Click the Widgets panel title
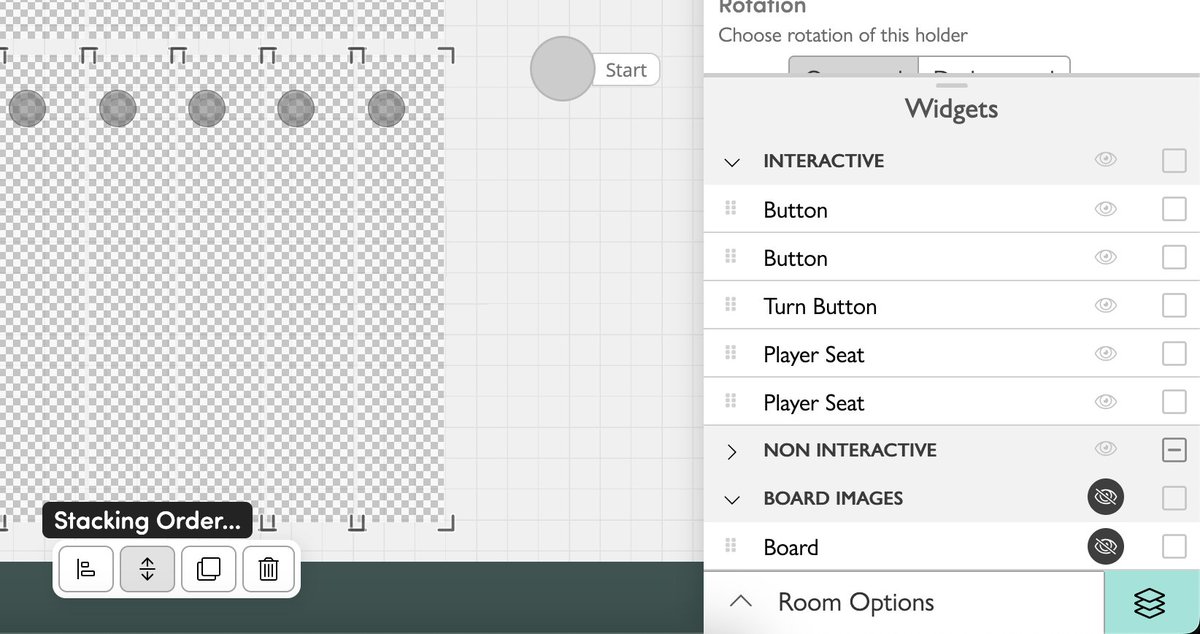This screenshot has width=1200, height=634. pos(951,108)
